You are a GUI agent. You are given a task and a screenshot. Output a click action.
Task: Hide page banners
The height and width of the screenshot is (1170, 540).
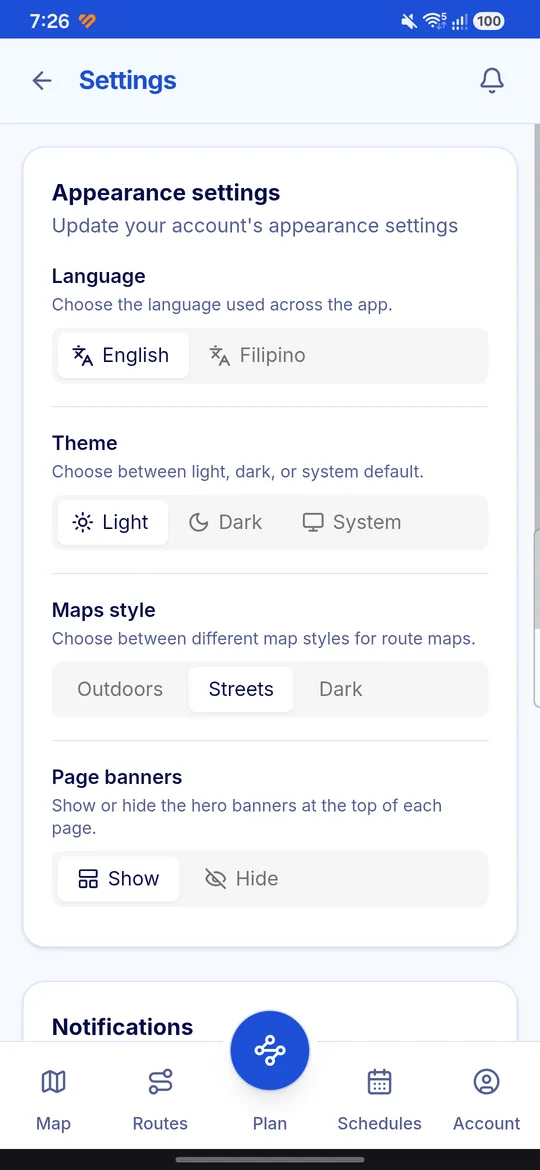(x=242, y=879)
